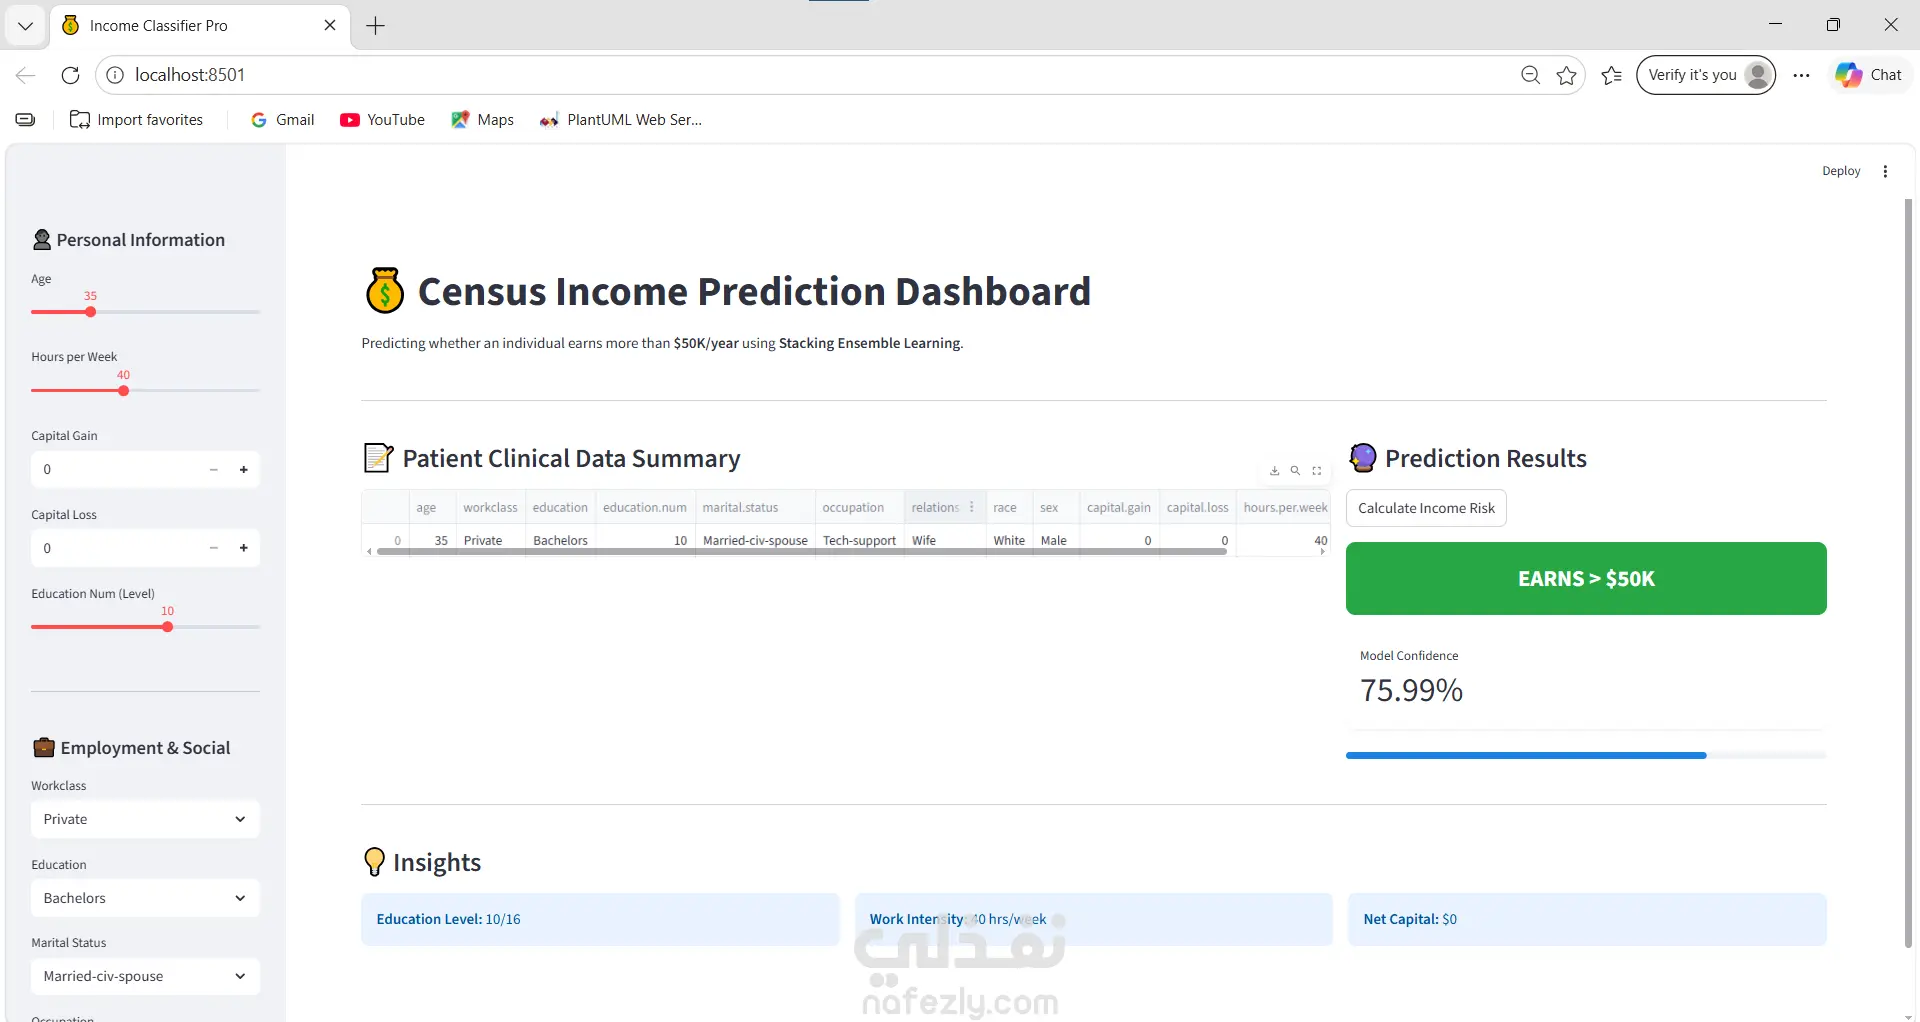
Task: Open the browser zoom magnifier icon
Action: click(1530, 75)
